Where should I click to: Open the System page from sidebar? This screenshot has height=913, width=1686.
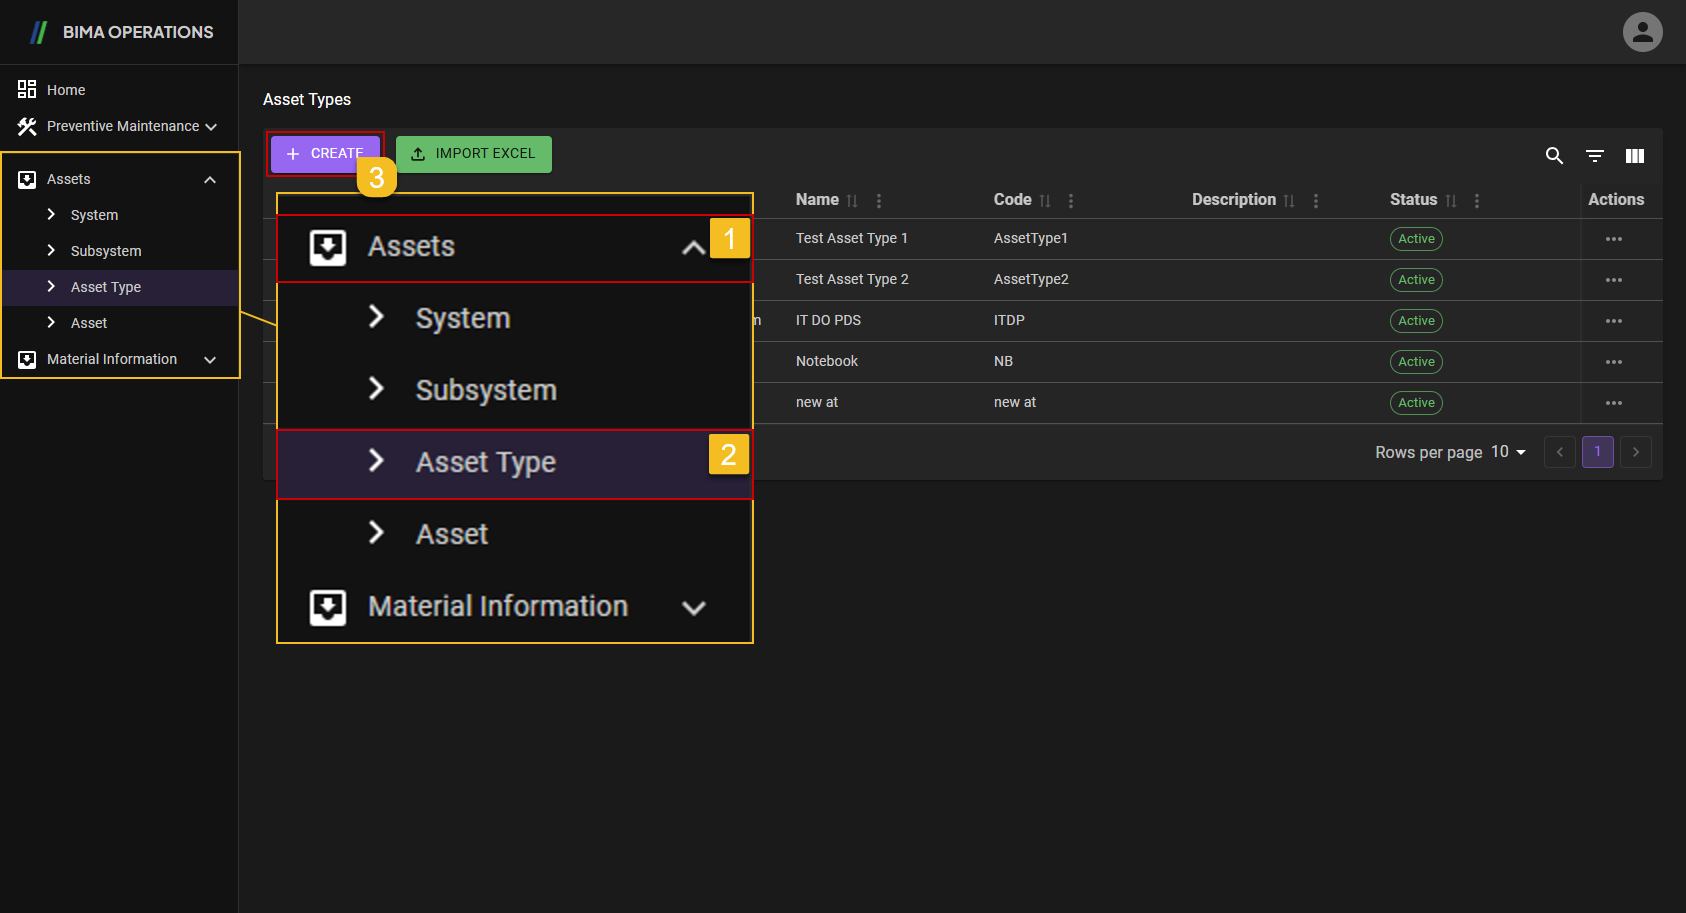click(x=94, y=215)
